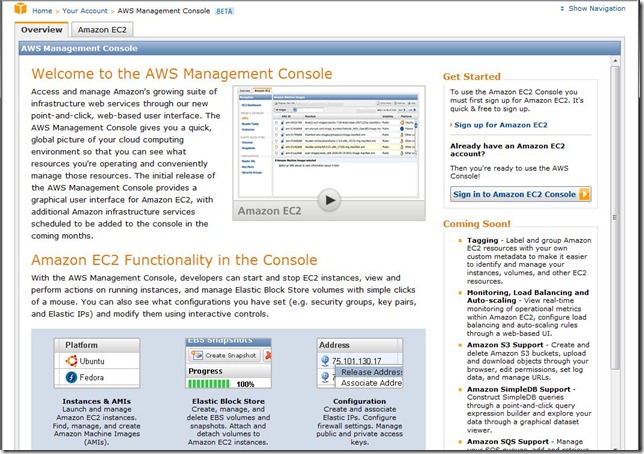Expand Show Navigation
The image size is (644, 454).
(x=593, y=8)
